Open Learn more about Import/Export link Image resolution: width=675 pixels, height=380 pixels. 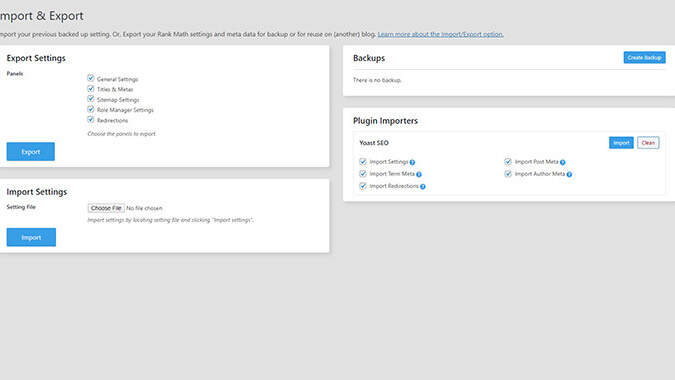tap(440, 34)
